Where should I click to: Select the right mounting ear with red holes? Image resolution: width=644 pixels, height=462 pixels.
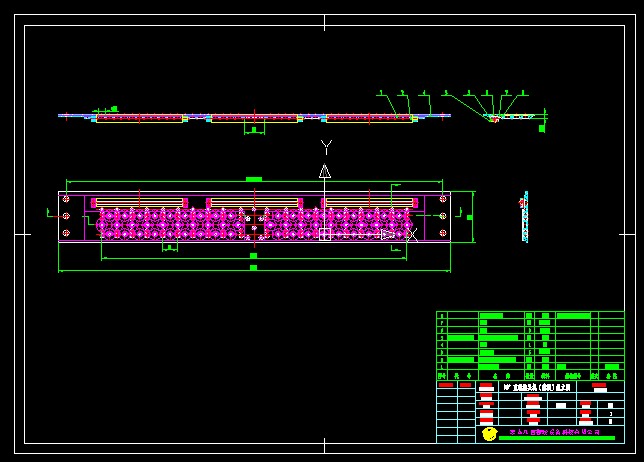(441, 216)
